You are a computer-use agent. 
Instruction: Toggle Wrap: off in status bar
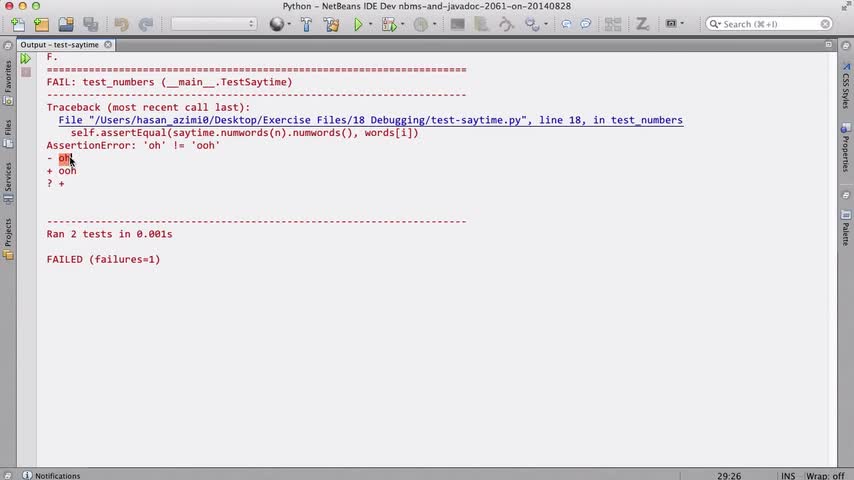click(x=825, y=476)
